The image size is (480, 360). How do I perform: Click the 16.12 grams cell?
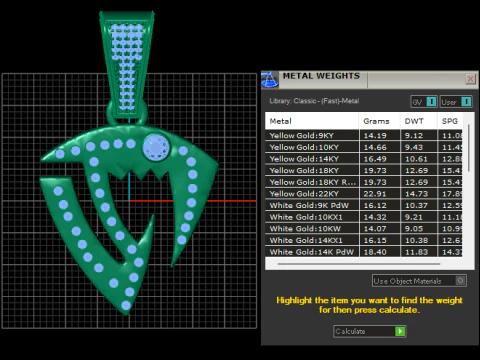[x=380, y=205]
